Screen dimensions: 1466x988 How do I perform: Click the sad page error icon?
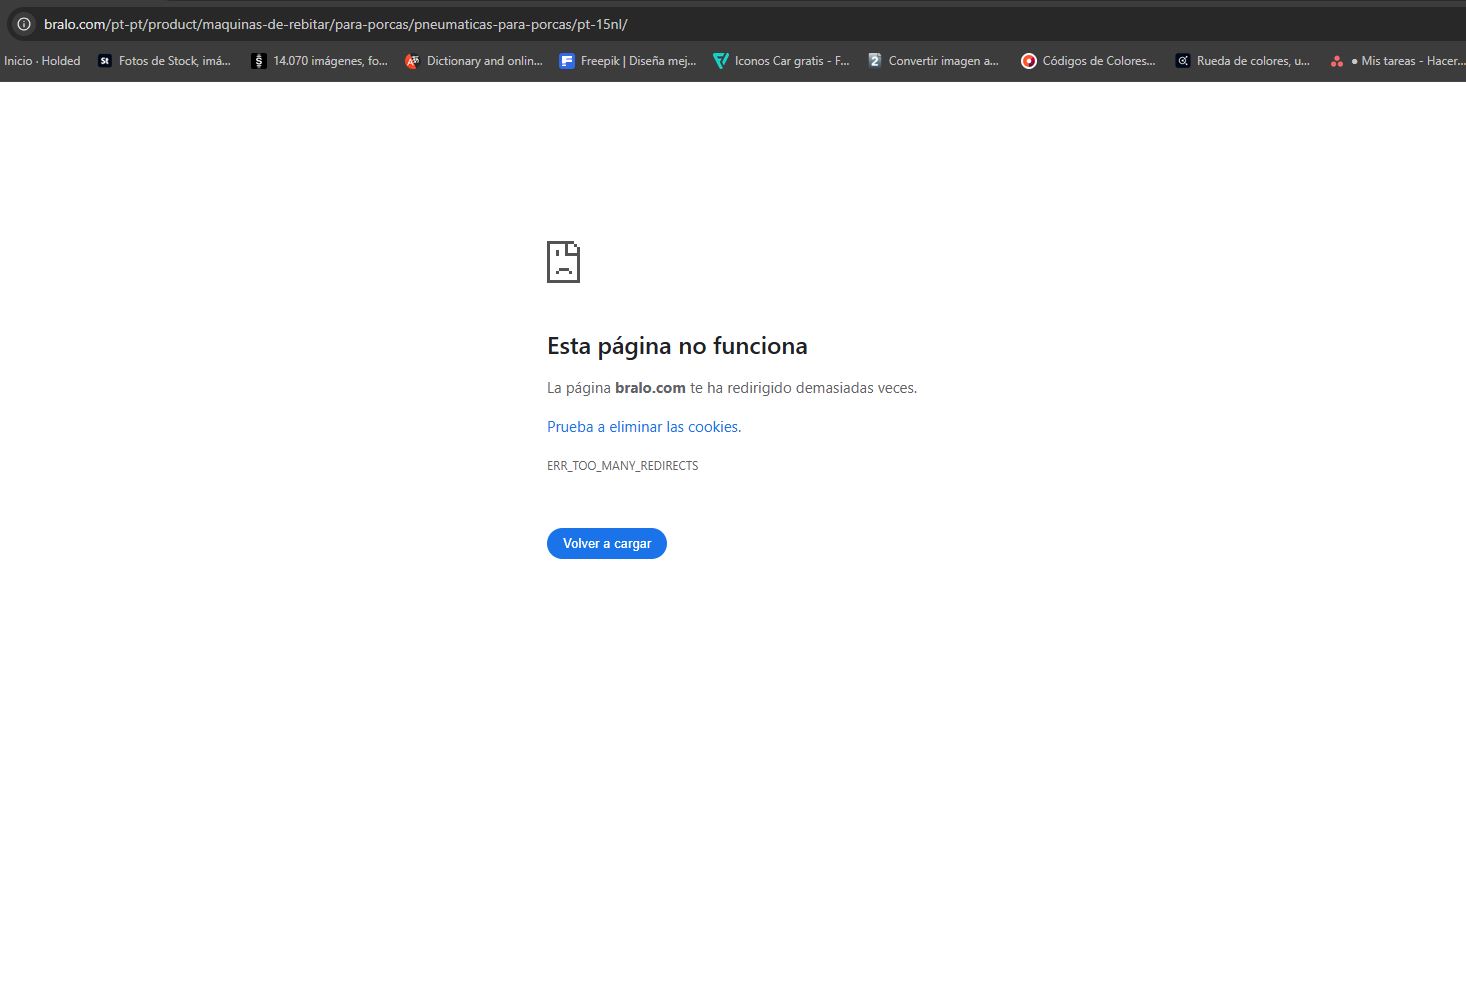(x=563, y=262)
